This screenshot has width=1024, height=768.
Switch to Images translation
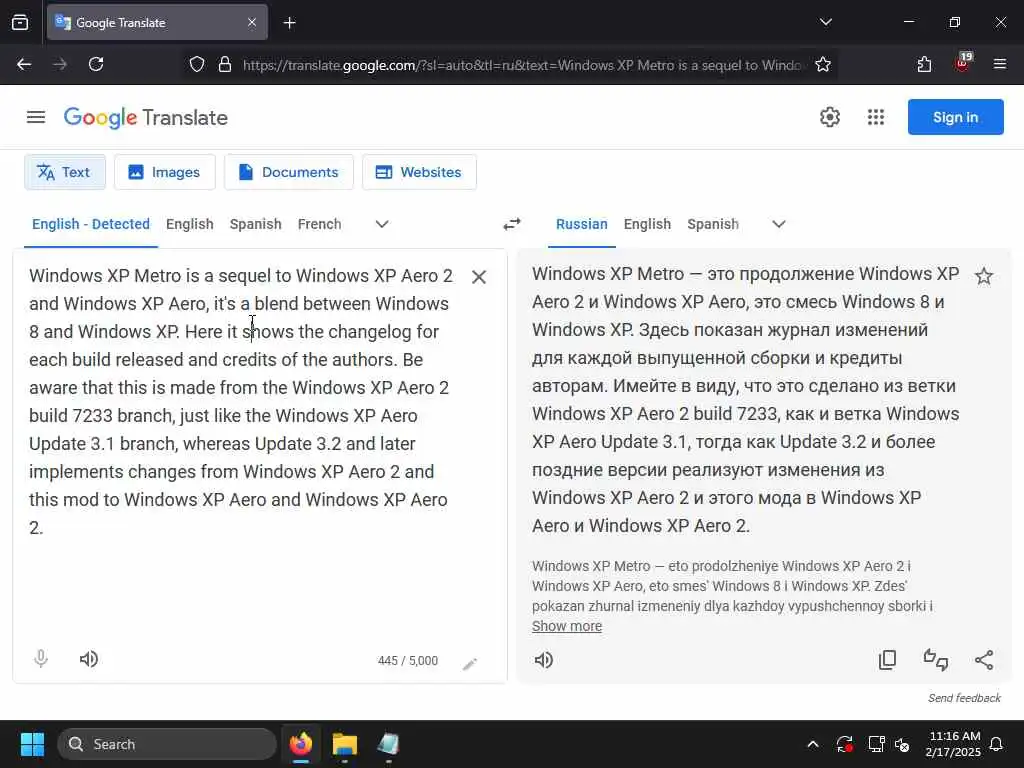coord(165,172)
